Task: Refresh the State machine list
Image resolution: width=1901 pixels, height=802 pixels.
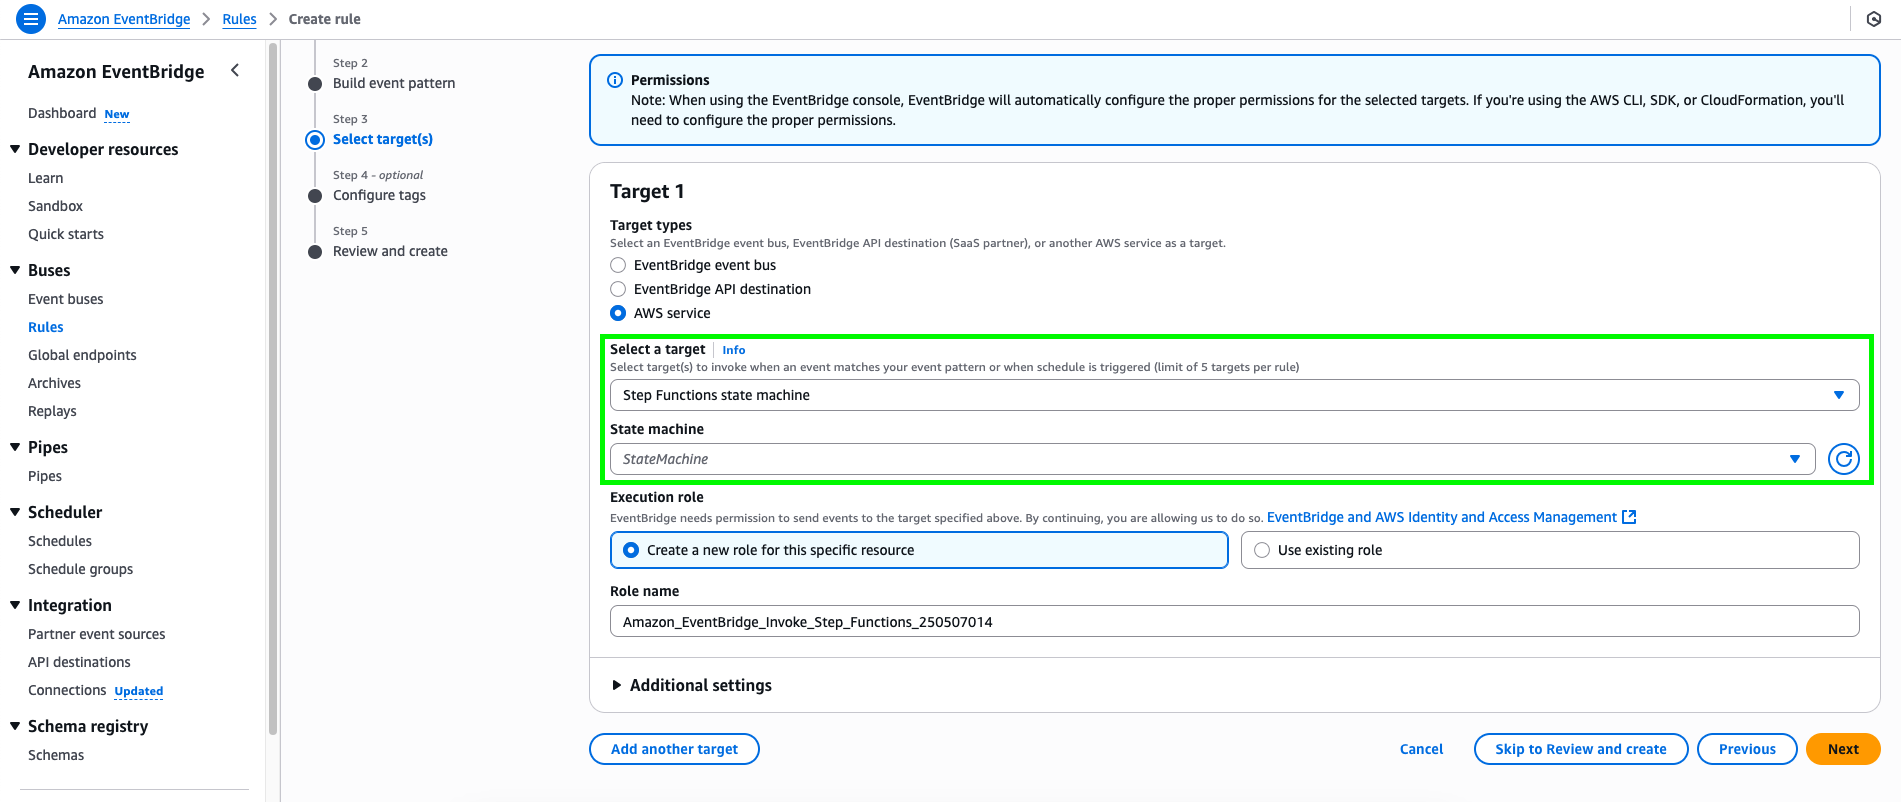Action: [x=1843, y=459]
